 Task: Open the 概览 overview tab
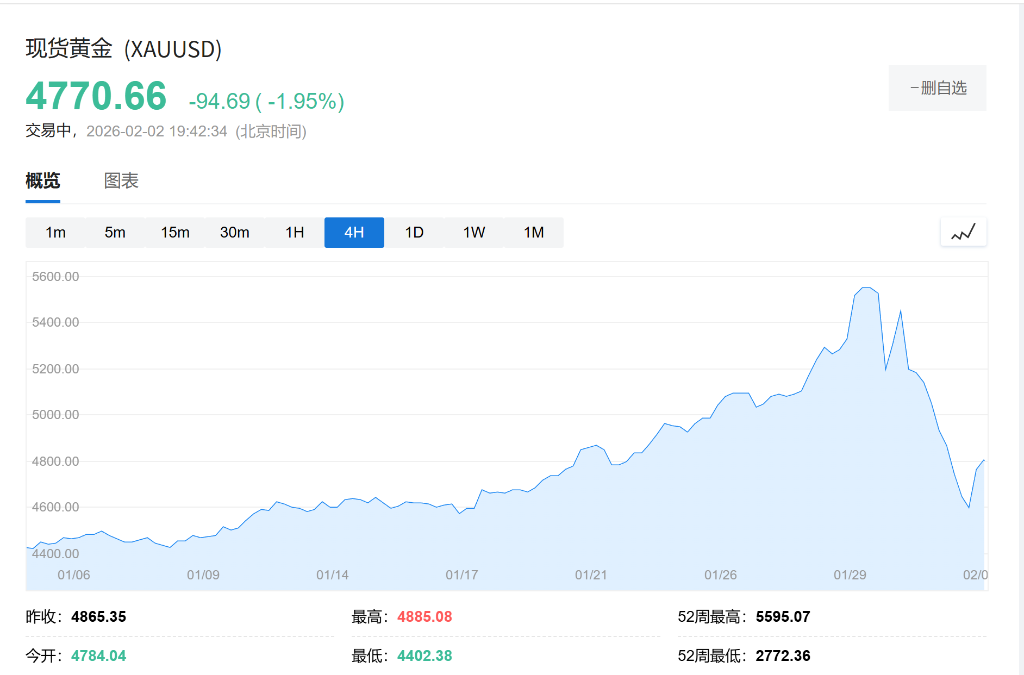coord(43,181)
